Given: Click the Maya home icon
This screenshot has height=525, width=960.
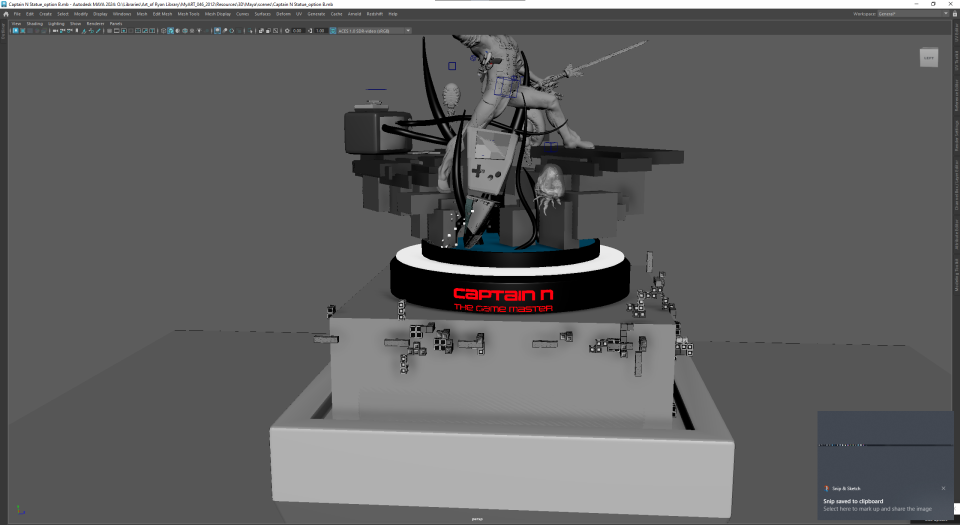Looking at the screenshot, I should (6, 13).
